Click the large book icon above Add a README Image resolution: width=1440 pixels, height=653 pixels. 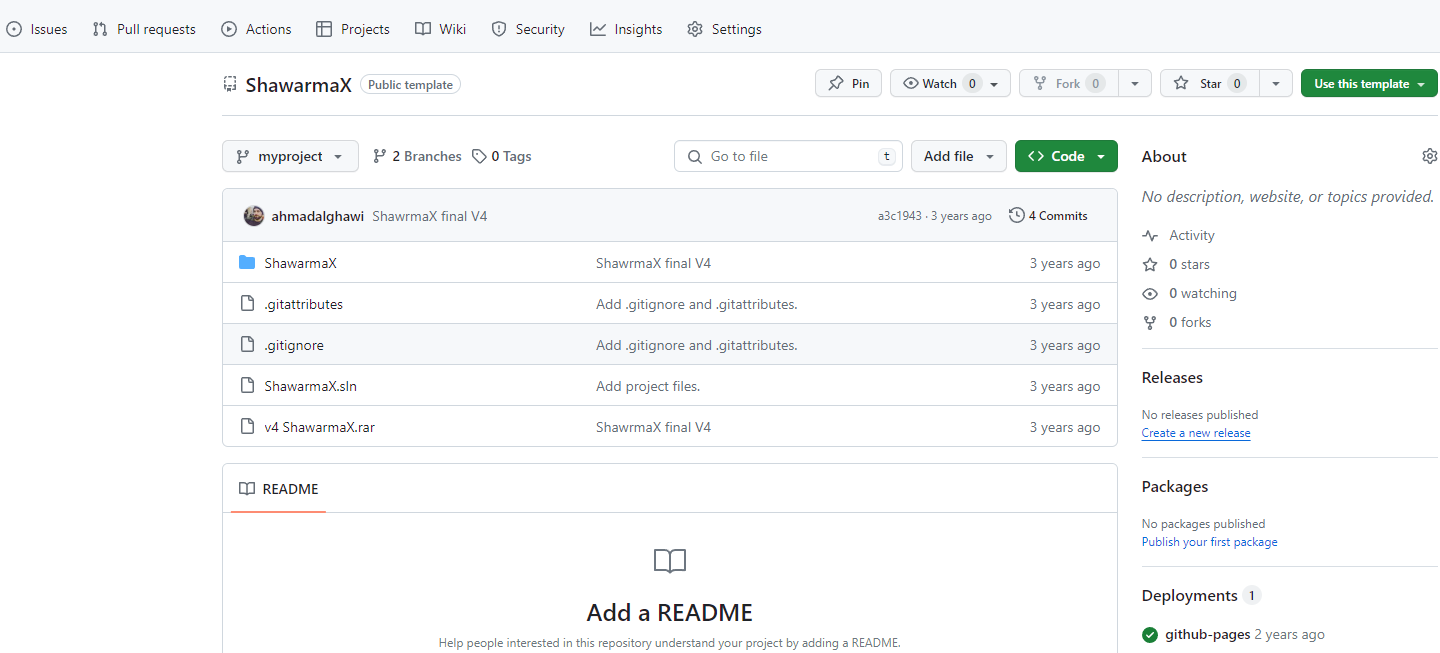[x=670, y=561]
